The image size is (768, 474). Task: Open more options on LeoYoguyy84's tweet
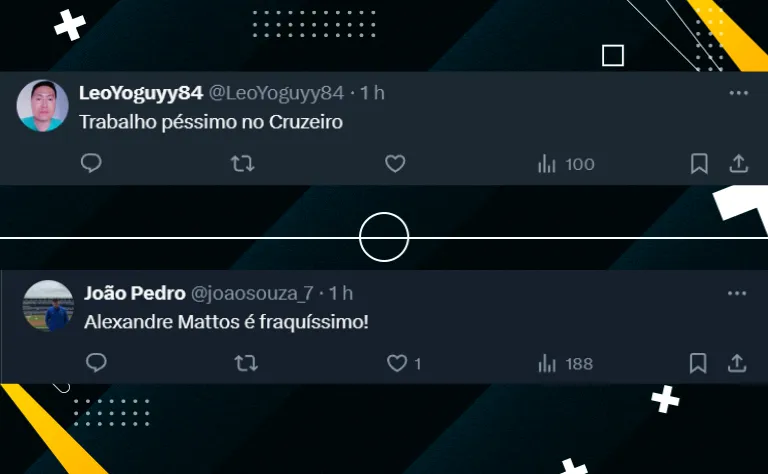(738, 93)
